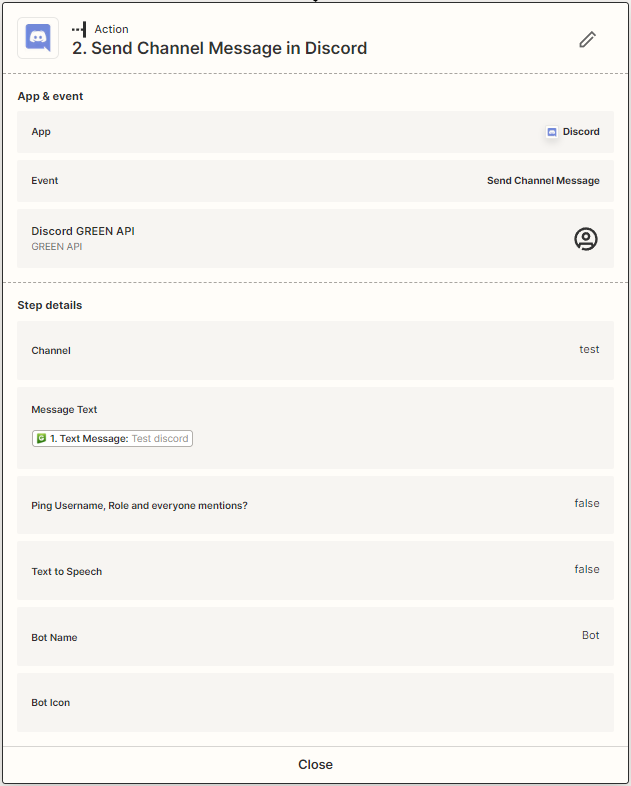
Task: Click the Bot Name field
Action: pyautogui.click(x=315, y=637)
